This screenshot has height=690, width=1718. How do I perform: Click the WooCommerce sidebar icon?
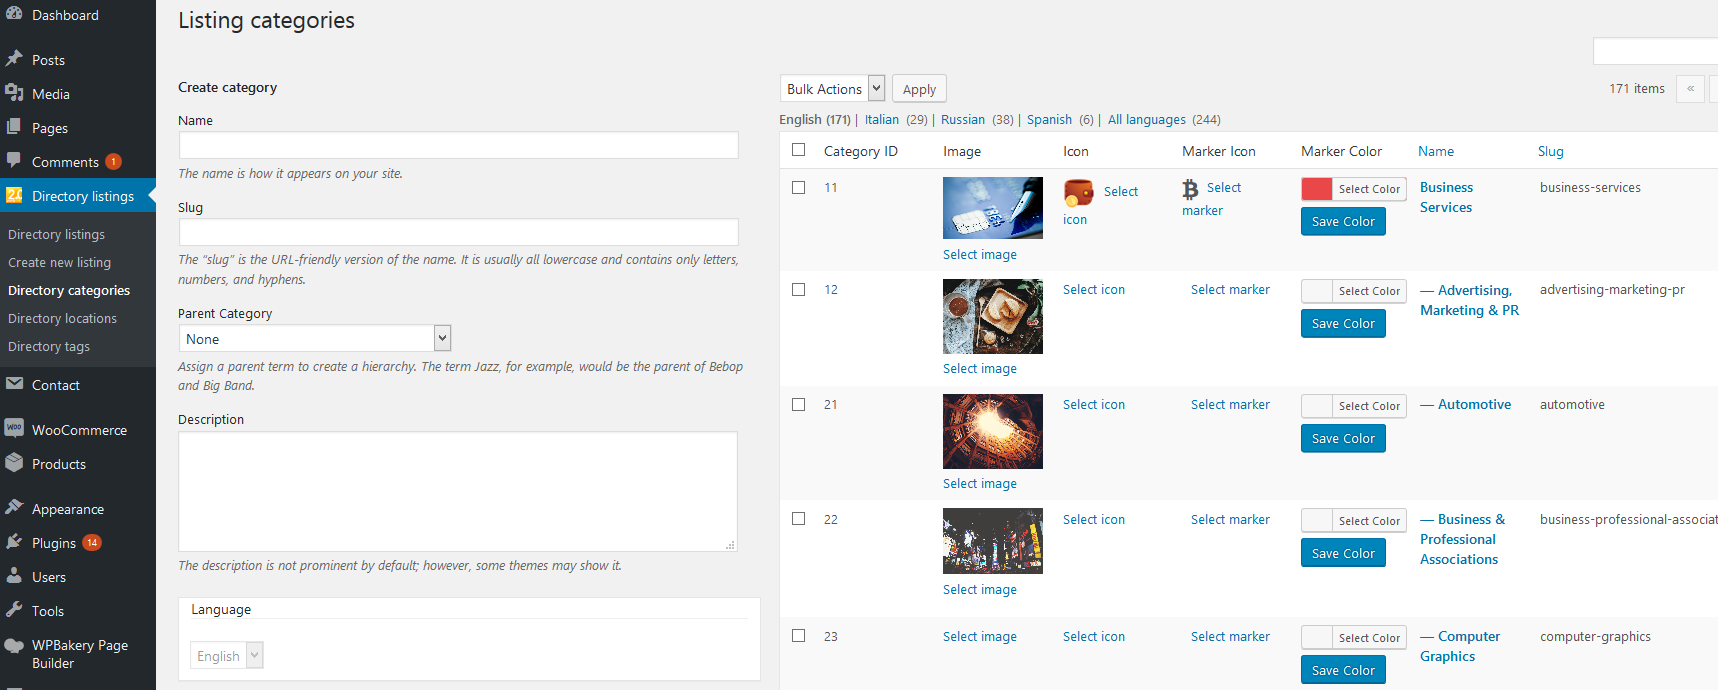click(x=14, y=429)
